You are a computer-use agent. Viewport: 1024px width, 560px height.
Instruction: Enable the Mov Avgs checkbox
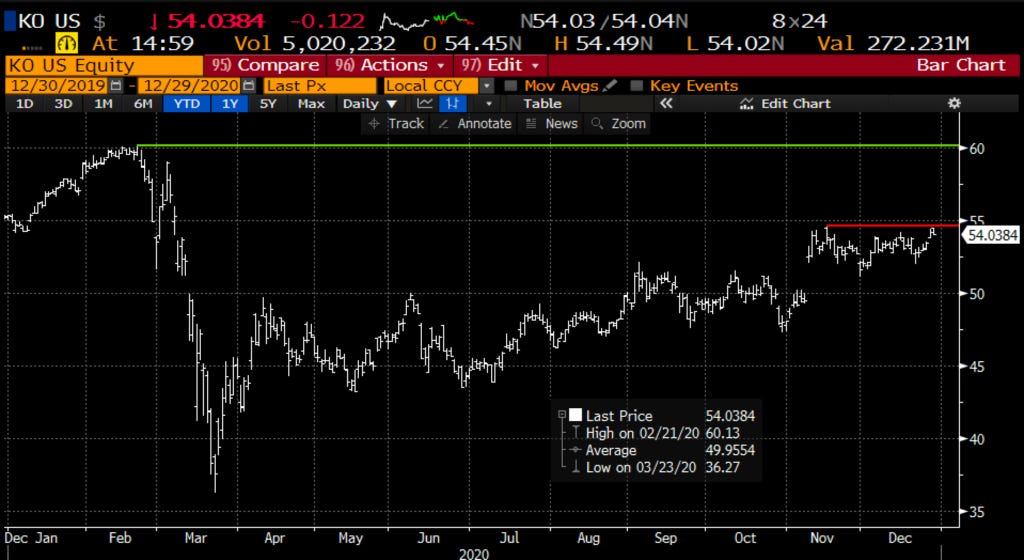(x=511, y=86)
